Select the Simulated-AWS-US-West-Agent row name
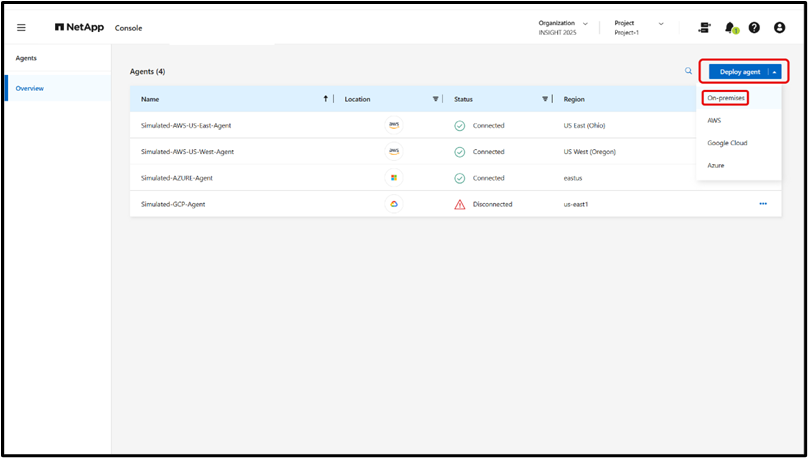 pyautogui.click(x=187, y=151)
